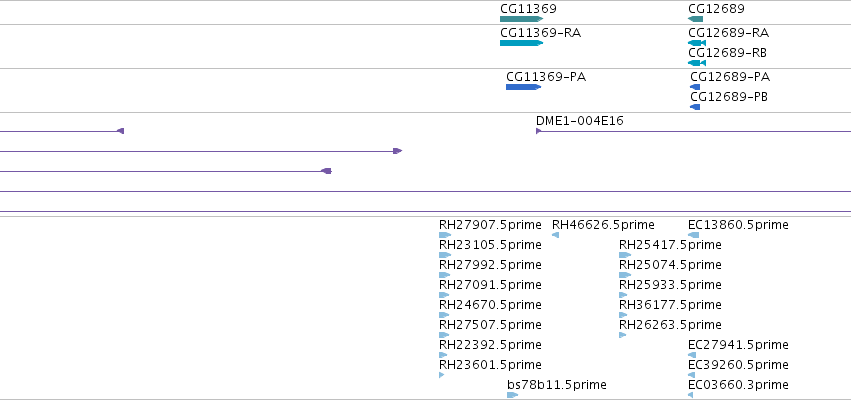Click the RH46626.5prime EST label
The width and height of the screenshot is (851, 400).
603,225
